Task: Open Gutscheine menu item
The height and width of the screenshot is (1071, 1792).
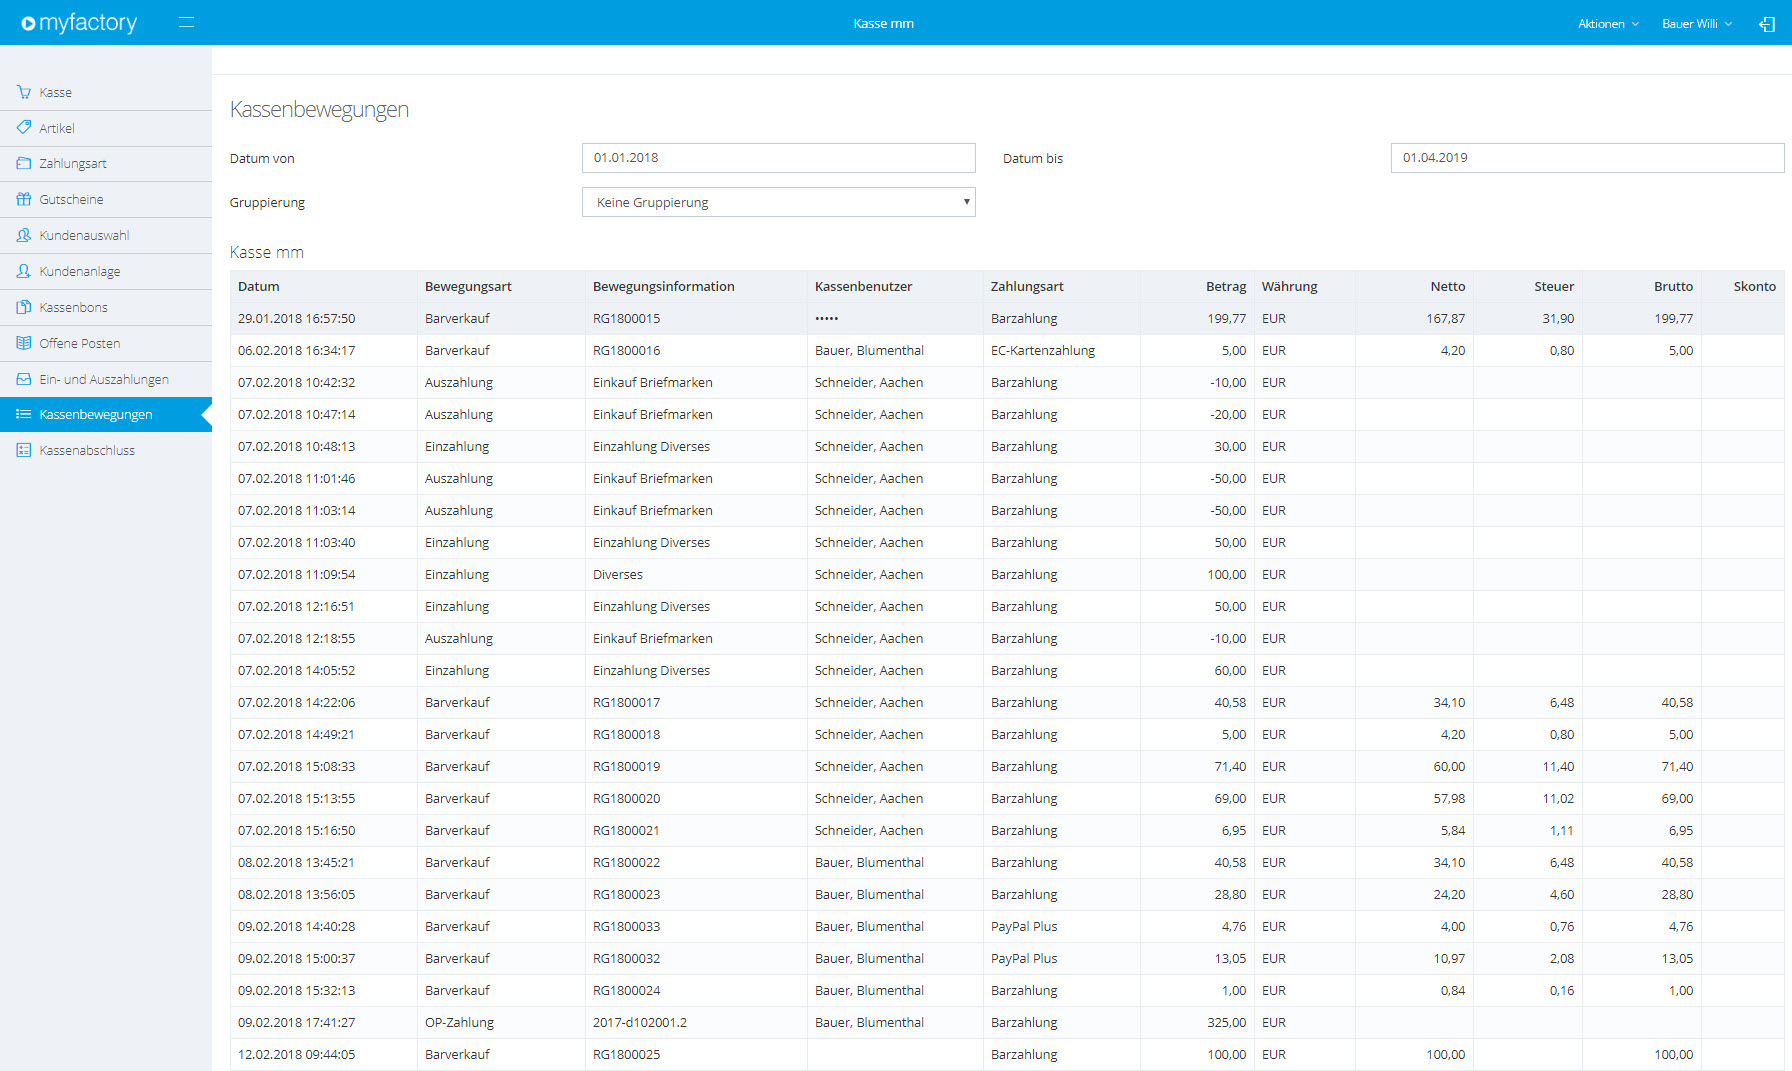Action: pyautogui.click(x=106, y=199)
